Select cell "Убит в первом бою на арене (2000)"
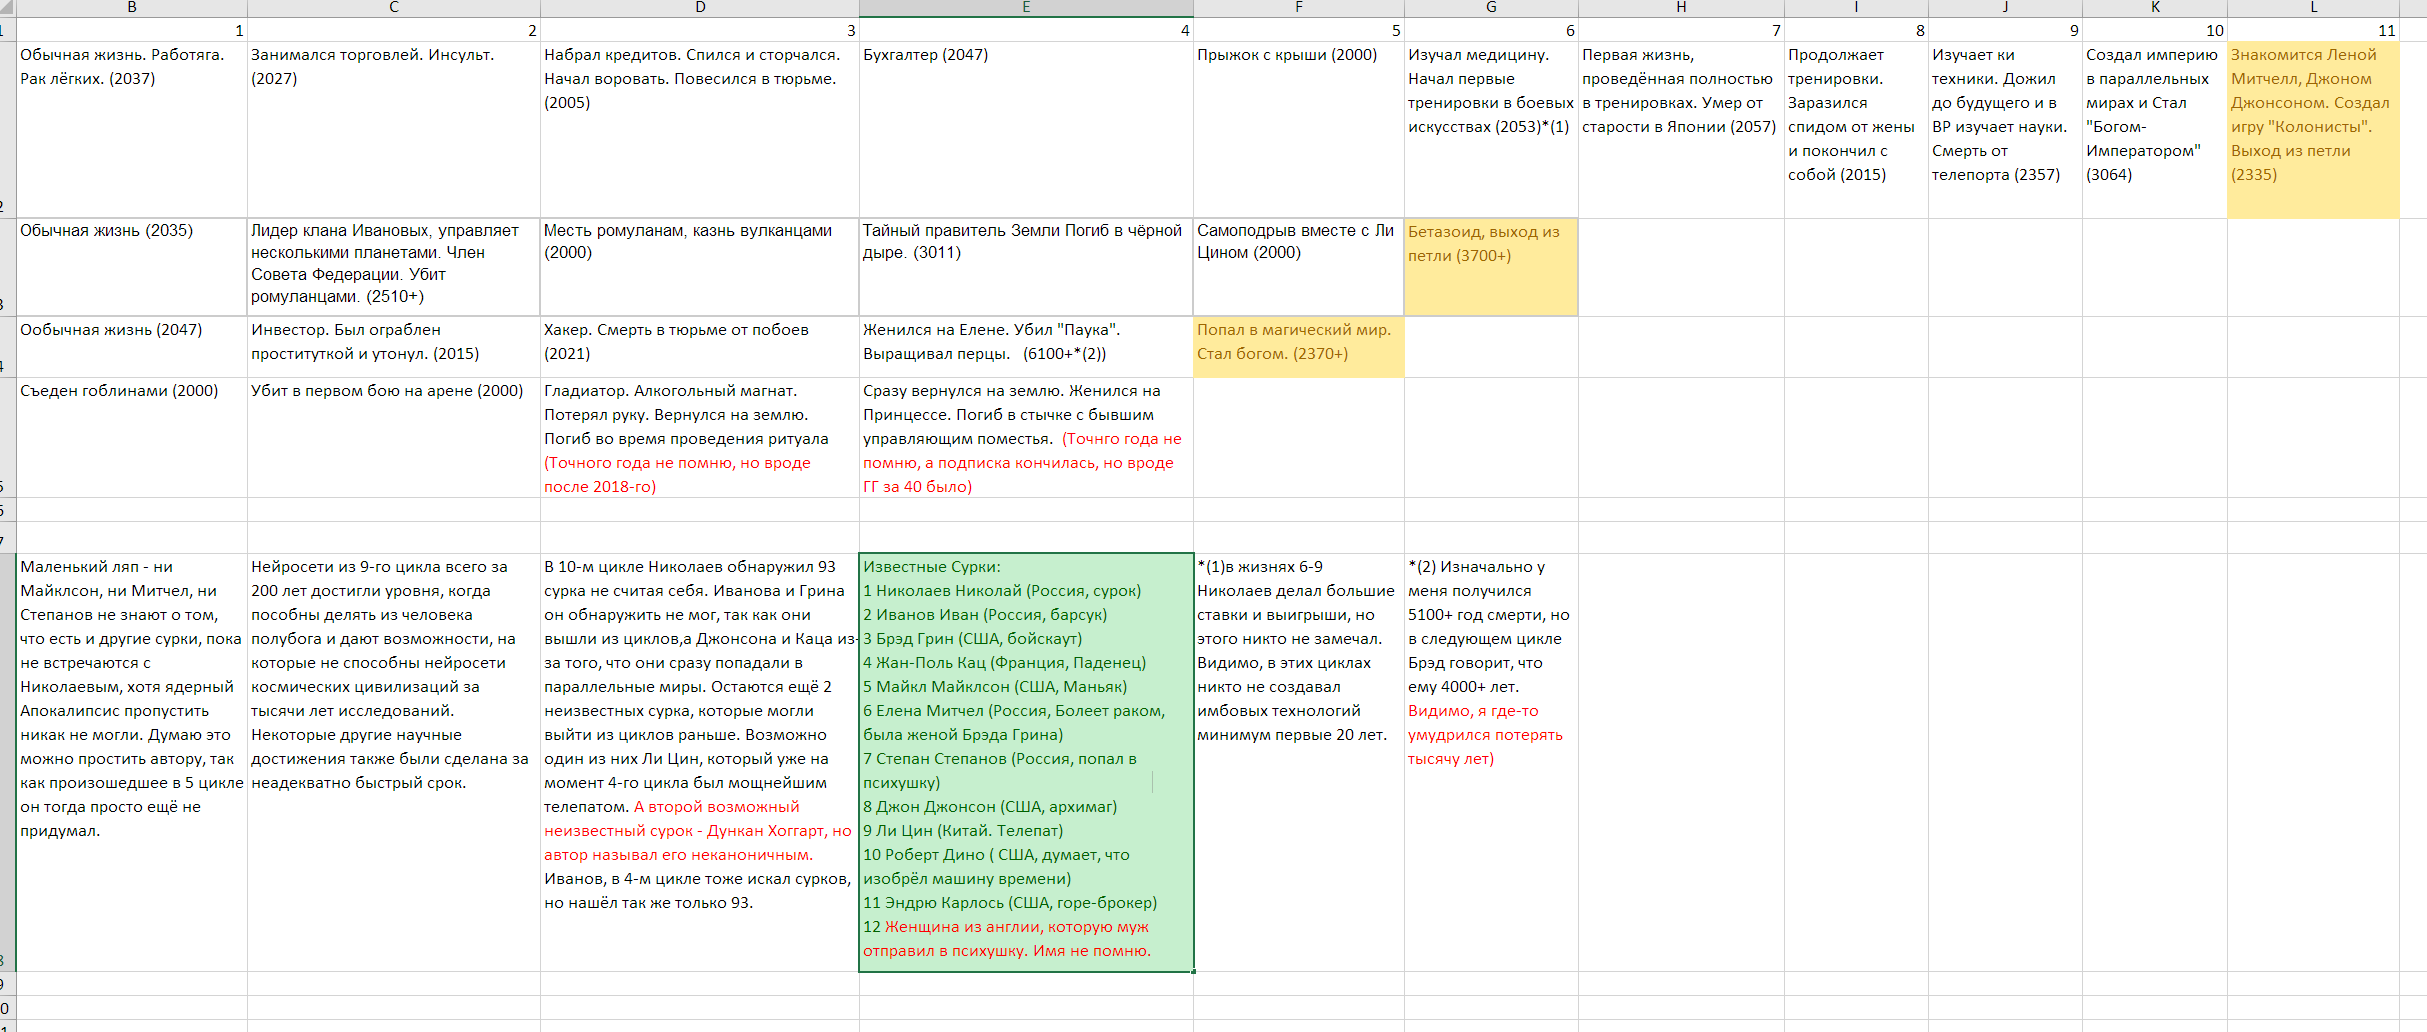This screenshot has width=2427, height=1032. (x=394, y=437)
